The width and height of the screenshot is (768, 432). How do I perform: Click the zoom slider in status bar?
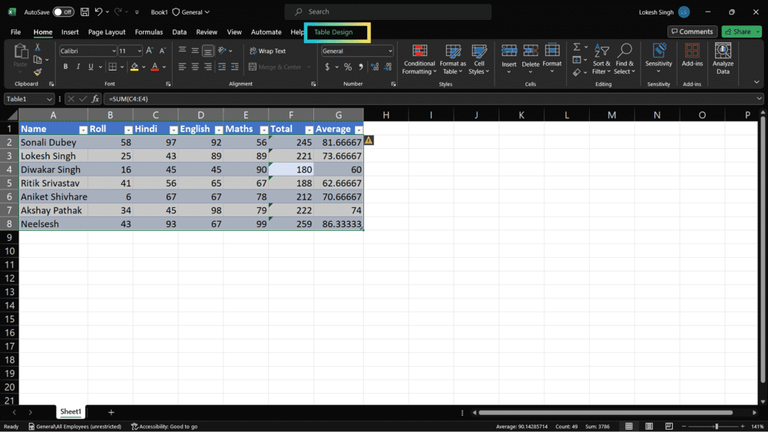click(715, 426)
